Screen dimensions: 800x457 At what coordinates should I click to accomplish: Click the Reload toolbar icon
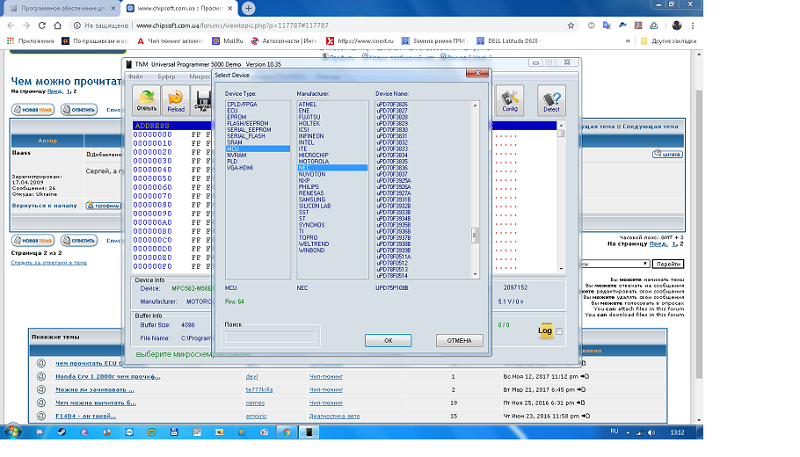175,99
